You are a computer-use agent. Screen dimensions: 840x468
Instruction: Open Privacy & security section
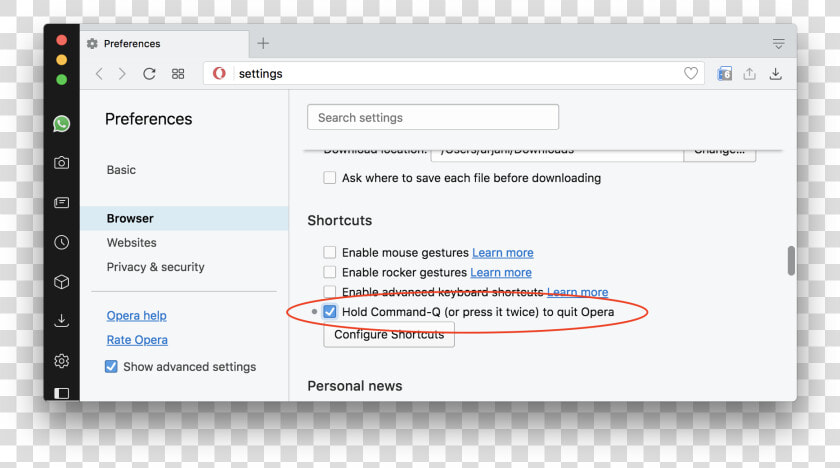(x=155, y=267)
